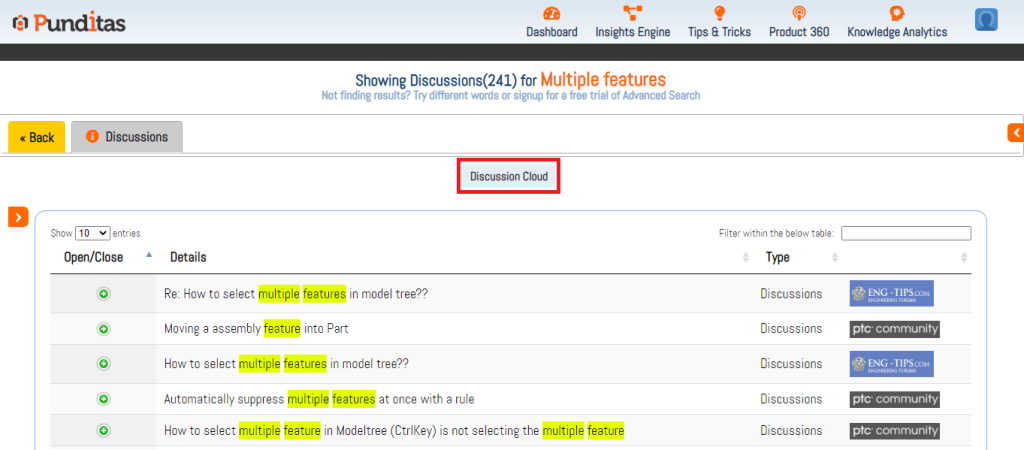The width and height of the screenshot is (1024, 450).
Task: Open the Dashboard gauge icon
Action: [x=552, y=14]
